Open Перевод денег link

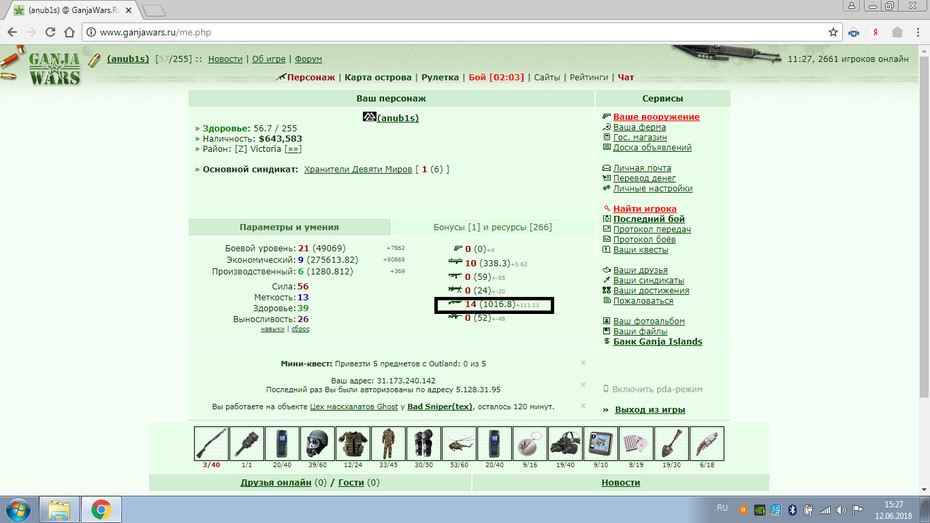pos(645,178)
